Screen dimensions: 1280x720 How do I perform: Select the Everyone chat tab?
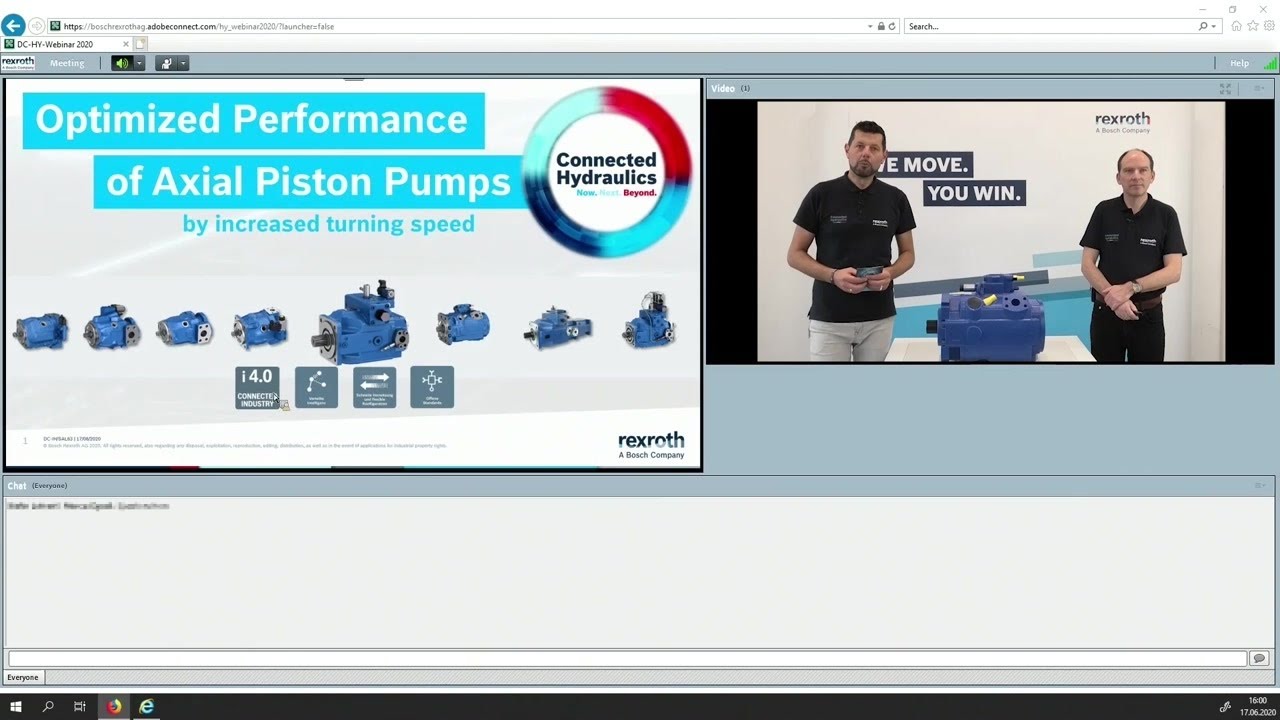(23, 677)
